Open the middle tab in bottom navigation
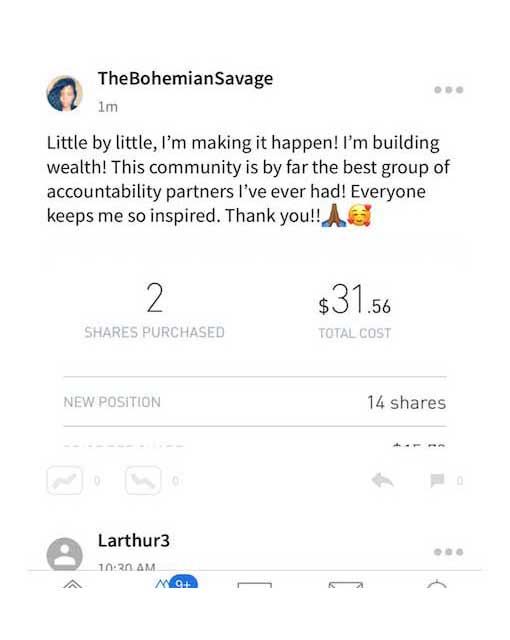This screenshot has width=510, height=640. pos(255,584)
